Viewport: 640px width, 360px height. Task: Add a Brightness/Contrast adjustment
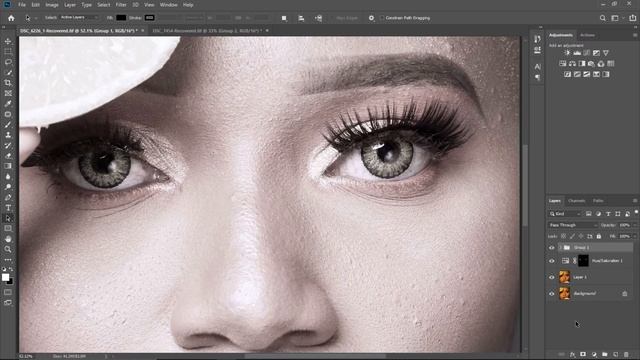click(567, 53)
